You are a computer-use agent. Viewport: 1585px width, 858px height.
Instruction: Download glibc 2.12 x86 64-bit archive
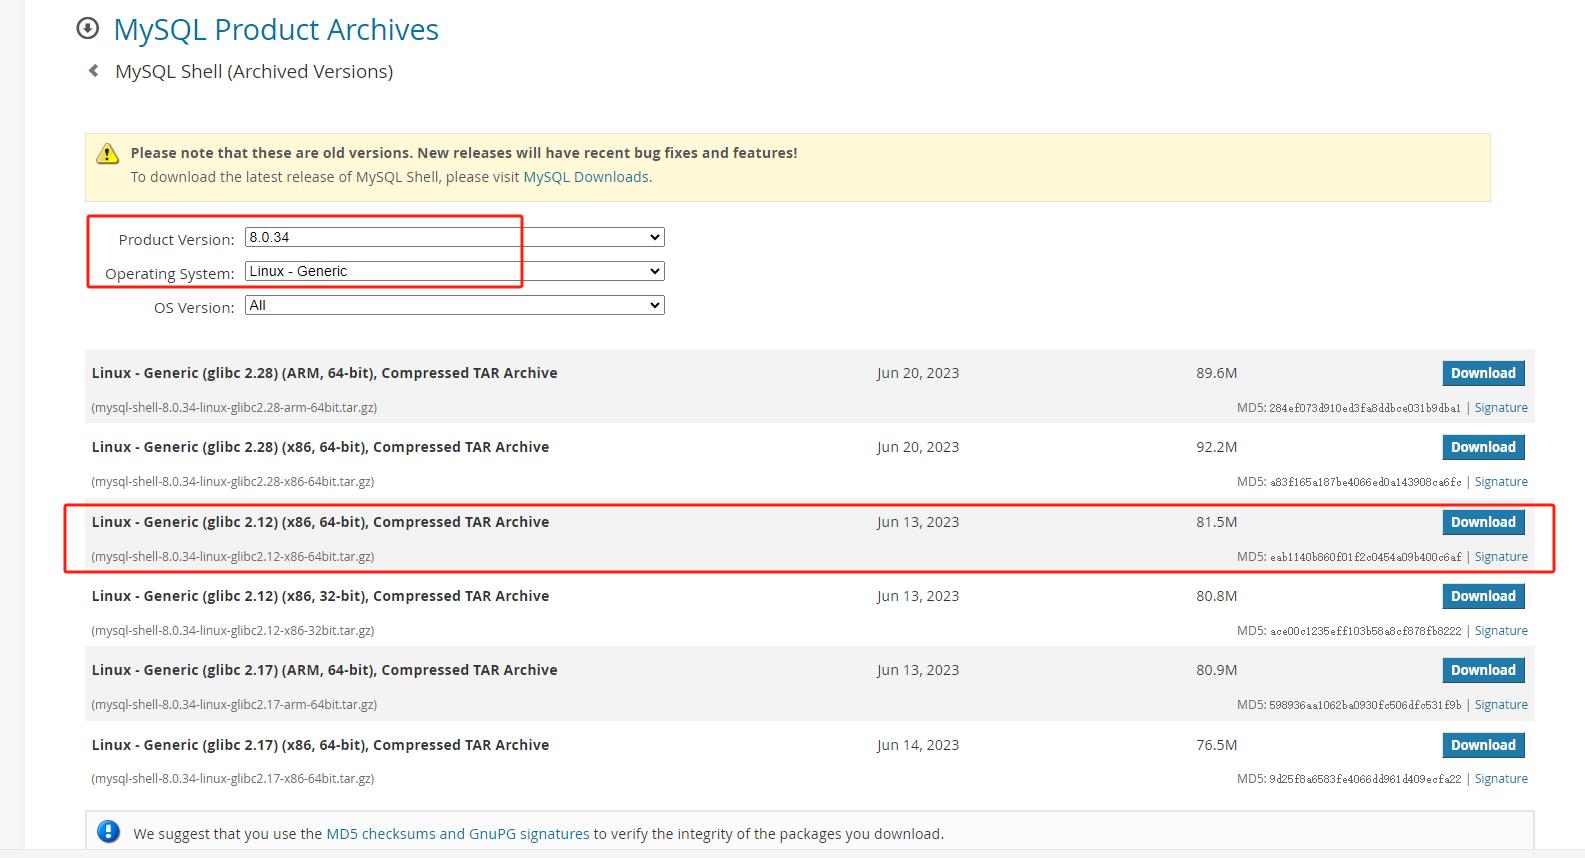click(x=1482, y=522)
